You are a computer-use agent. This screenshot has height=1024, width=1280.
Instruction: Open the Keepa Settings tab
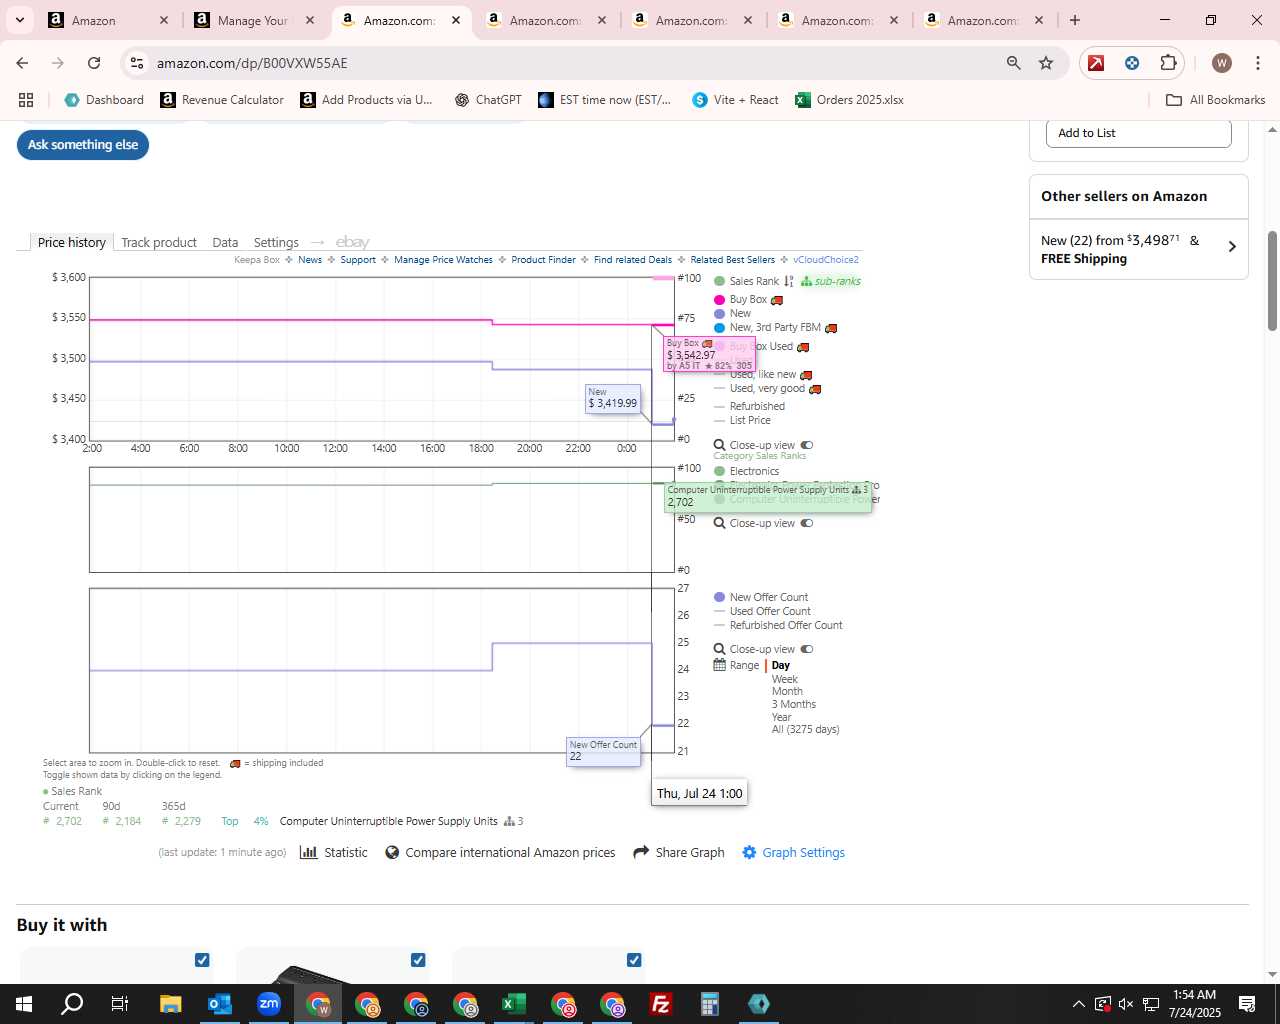coord(276,242)
